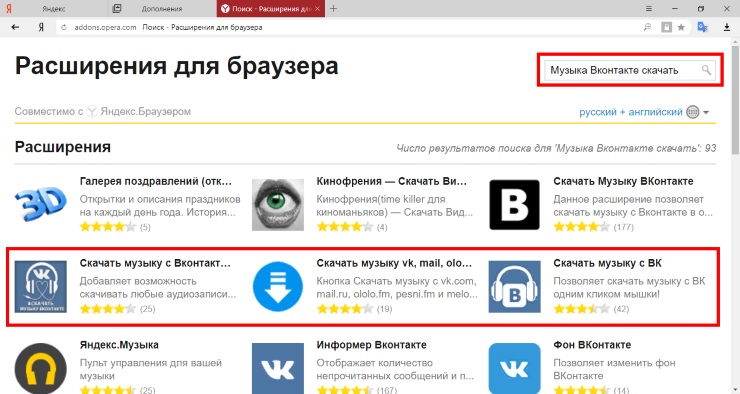Switch to the Дополнения tab
Screen dimensions: 740x394
click(x=162, y=8)
